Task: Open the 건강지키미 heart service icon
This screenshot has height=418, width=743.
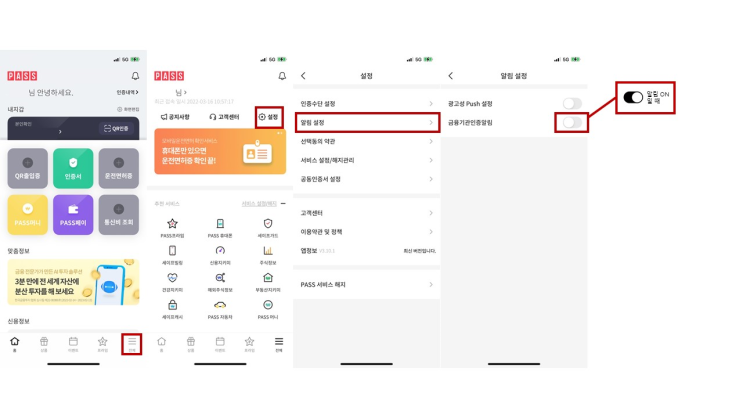Action: coord(172,282)
